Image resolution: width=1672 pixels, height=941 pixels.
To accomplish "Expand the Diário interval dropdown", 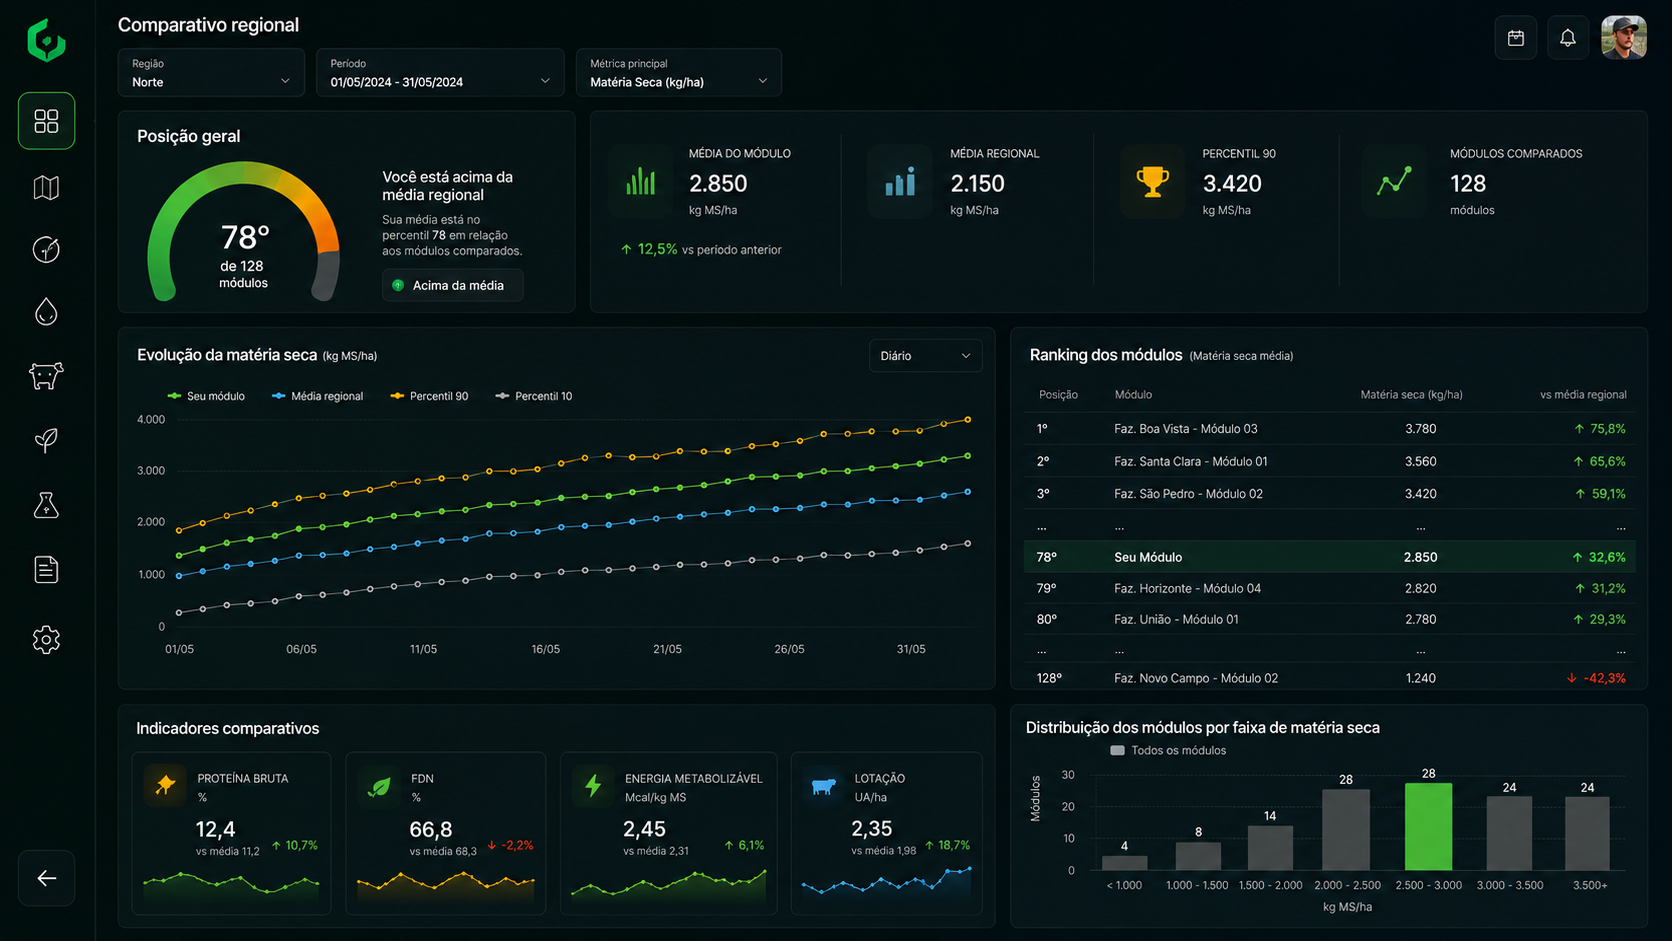I will coord(925,356).
